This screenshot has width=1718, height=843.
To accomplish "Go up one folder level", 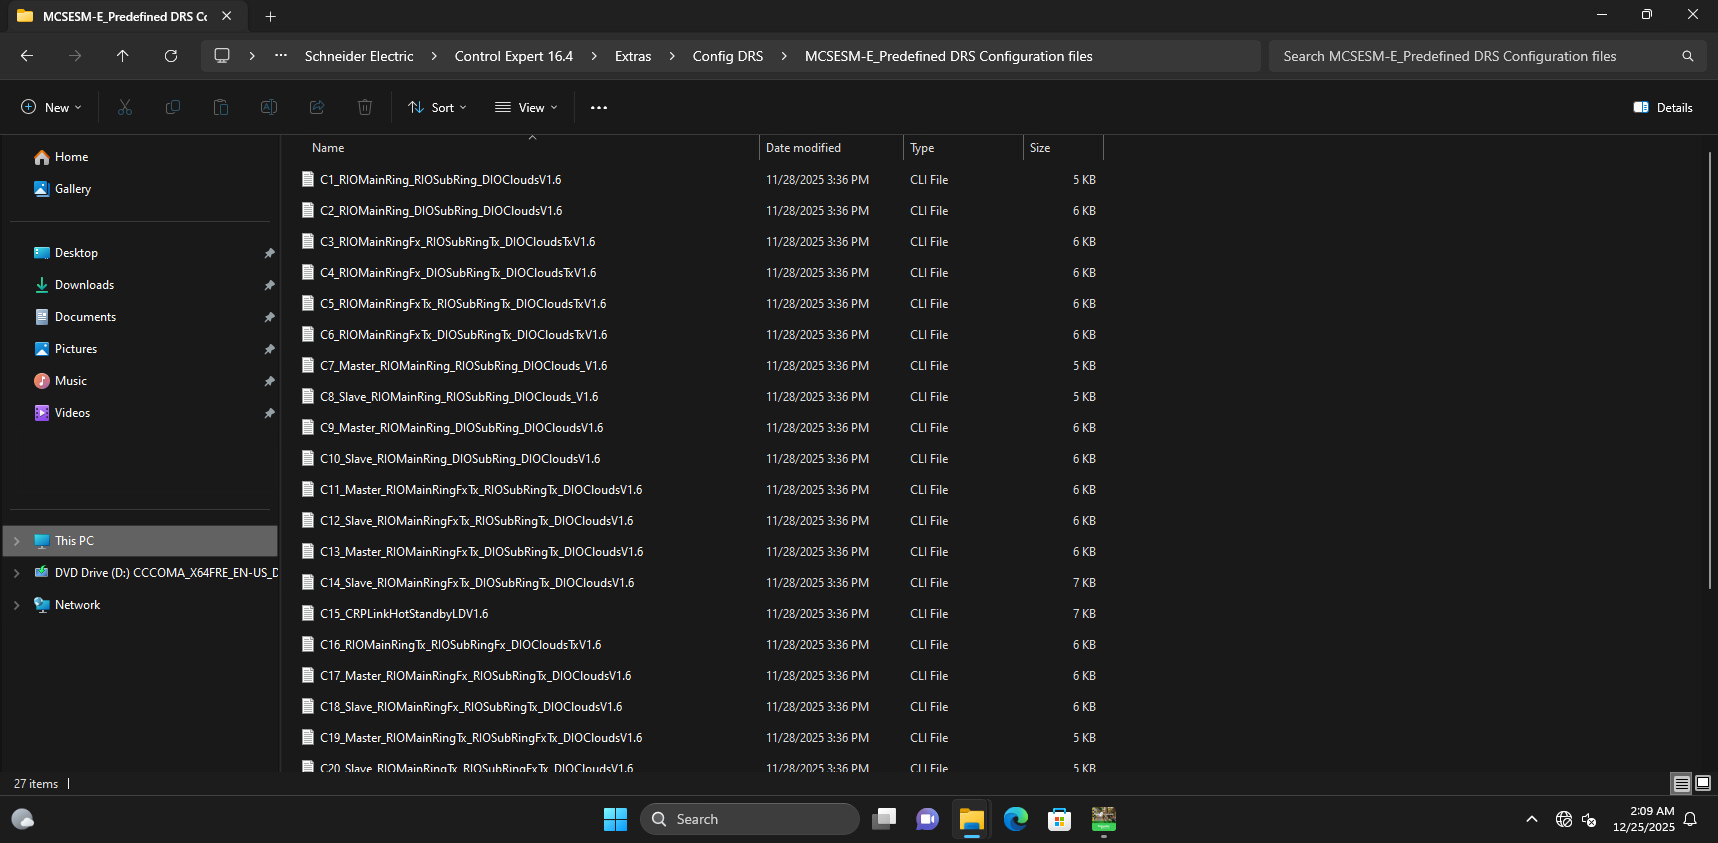I will [123, 56].
